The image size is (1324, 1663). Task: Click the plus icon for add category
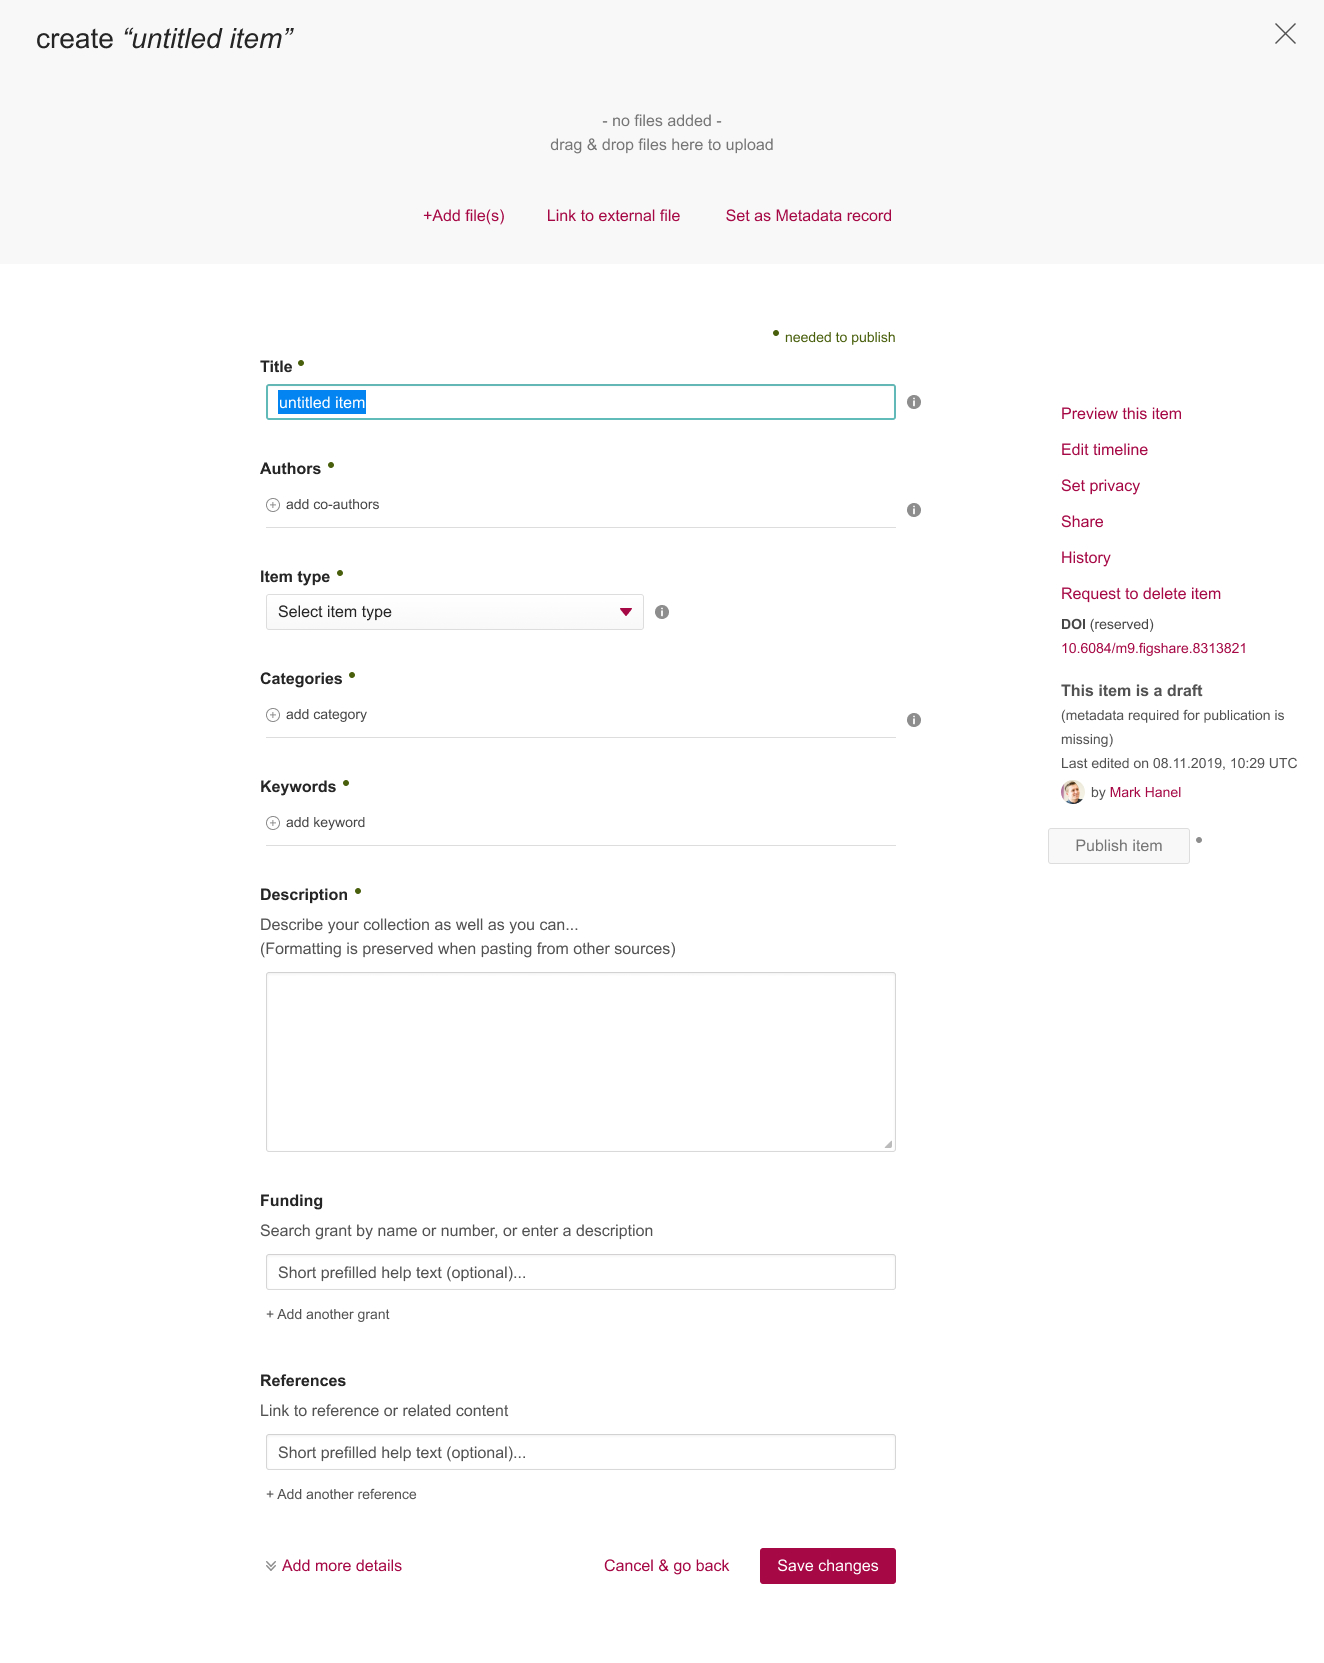tap(273, 715)
